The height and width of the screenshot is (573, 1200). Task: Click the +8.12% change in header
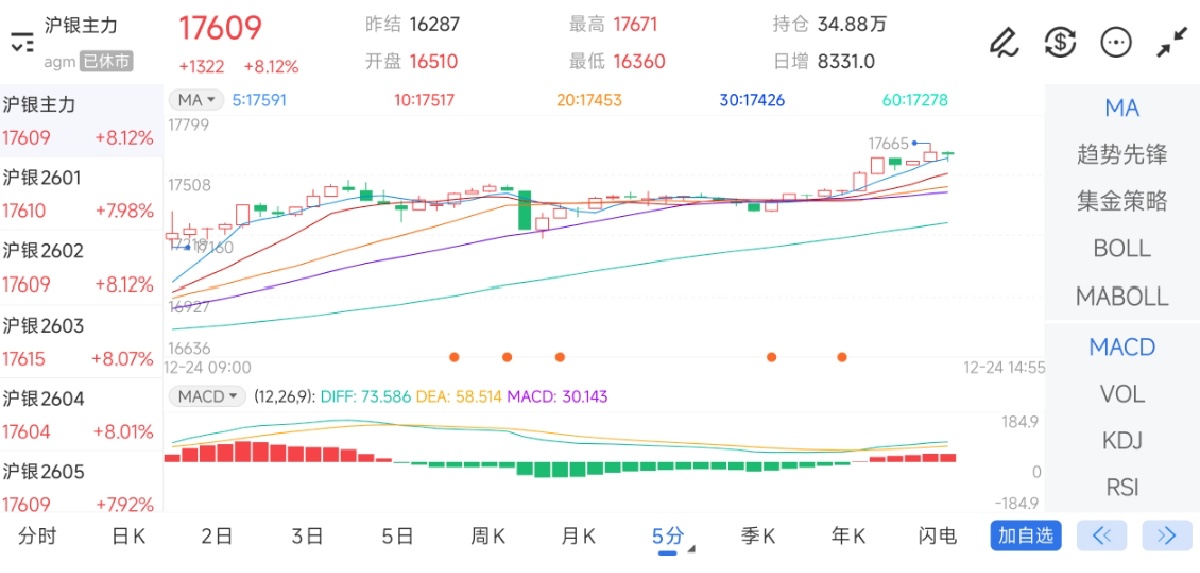[271, 67]
